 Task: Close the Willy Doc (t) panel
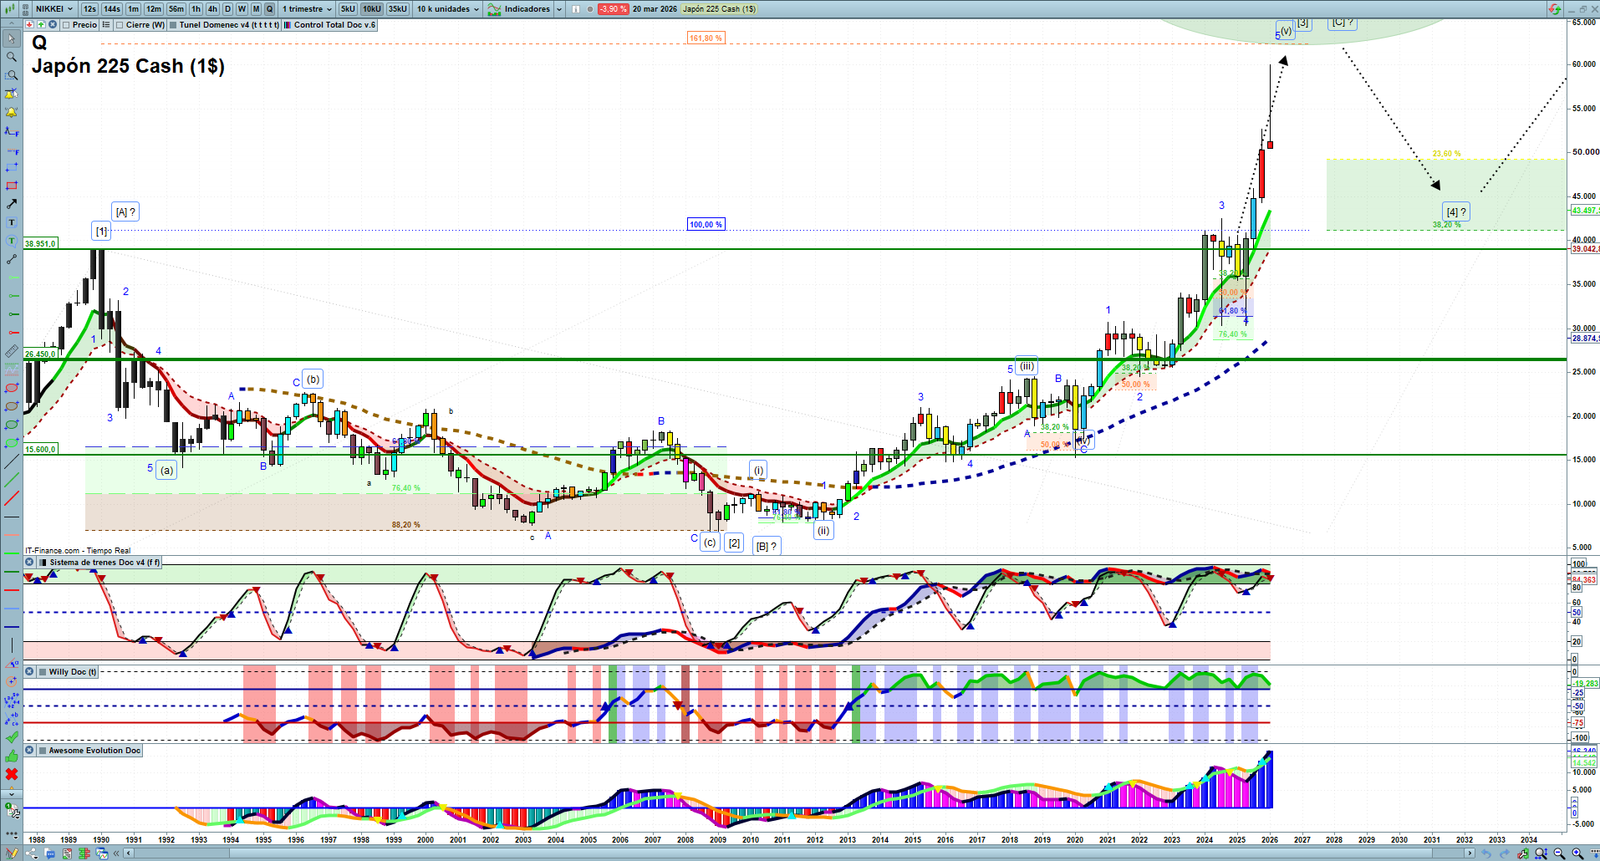[x=30, y=672]
